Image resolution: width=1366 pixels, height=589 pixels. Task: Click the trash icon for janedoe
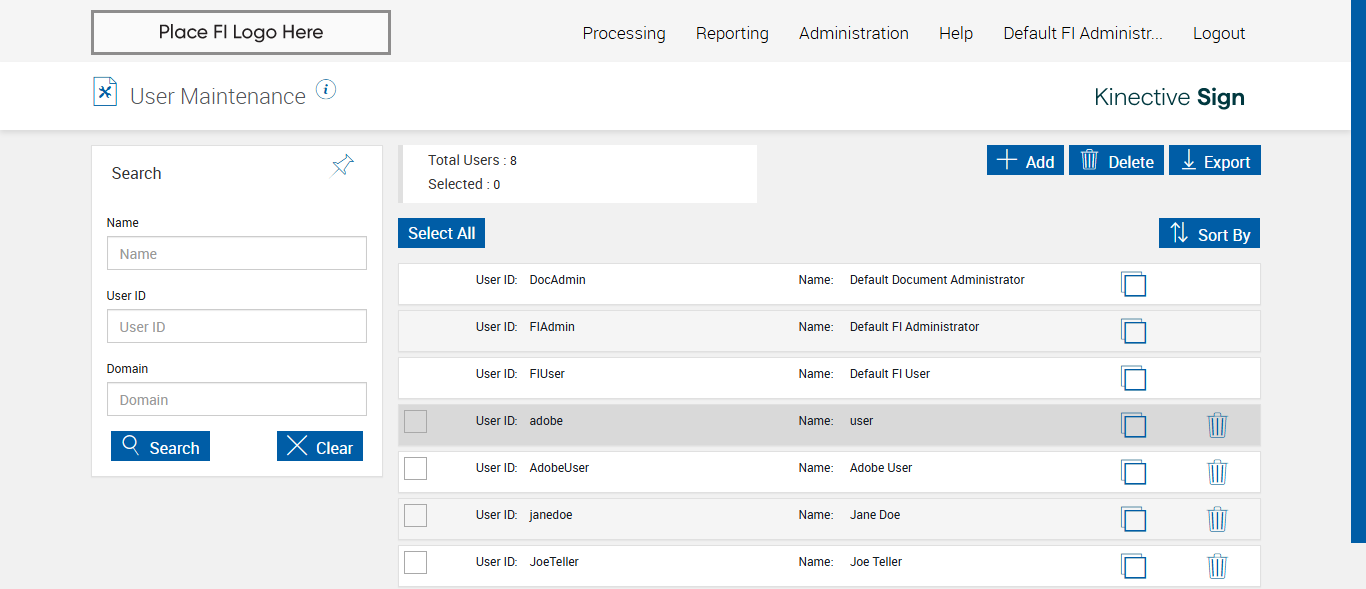pyautogui.click(x=1217, y=519)
